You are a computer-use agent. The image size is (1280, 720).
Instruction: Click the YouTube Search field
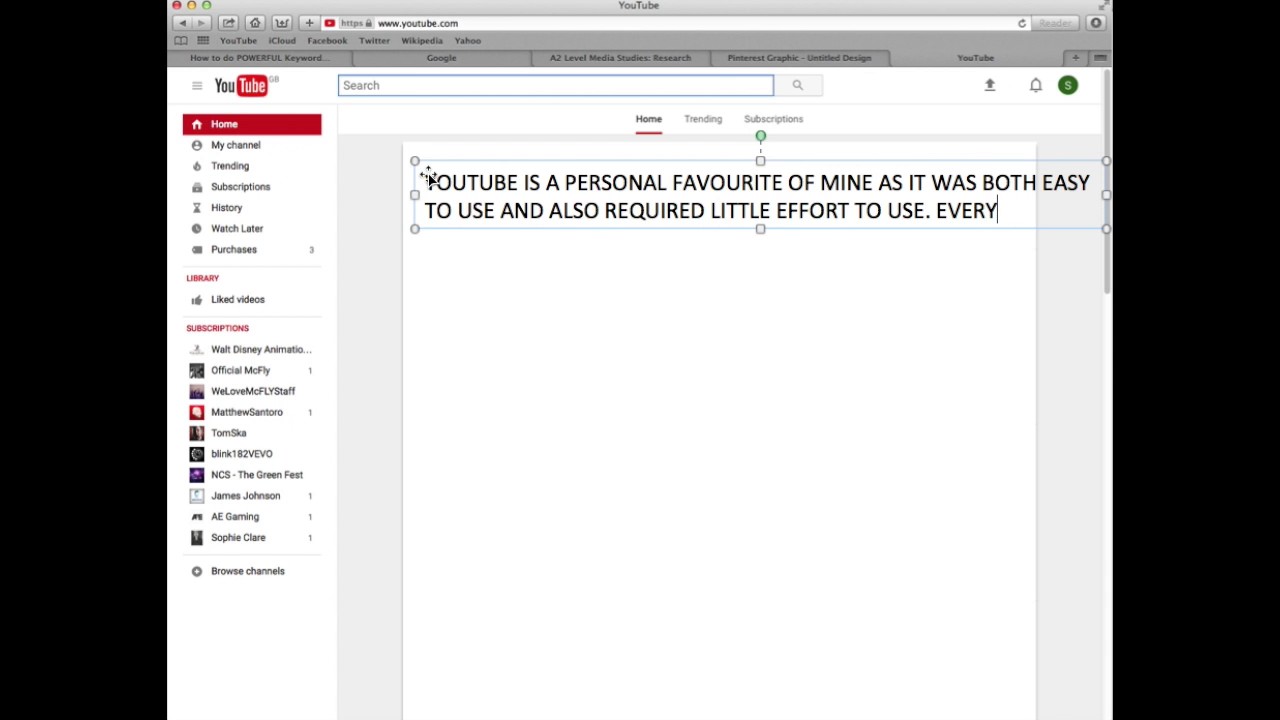tap(555, 85)
